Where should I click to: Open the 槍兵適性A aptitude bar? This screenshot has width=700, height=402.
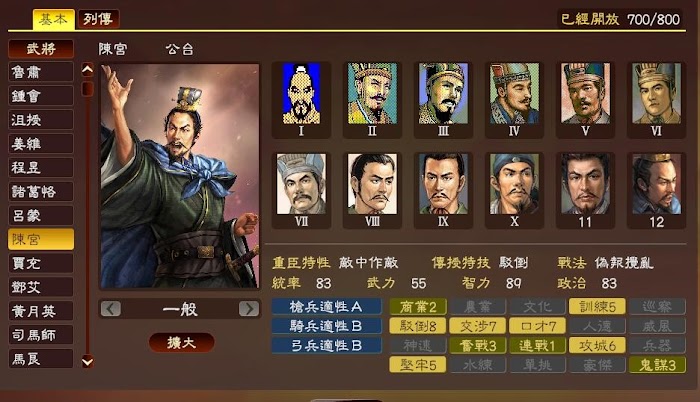pos(326,306)
